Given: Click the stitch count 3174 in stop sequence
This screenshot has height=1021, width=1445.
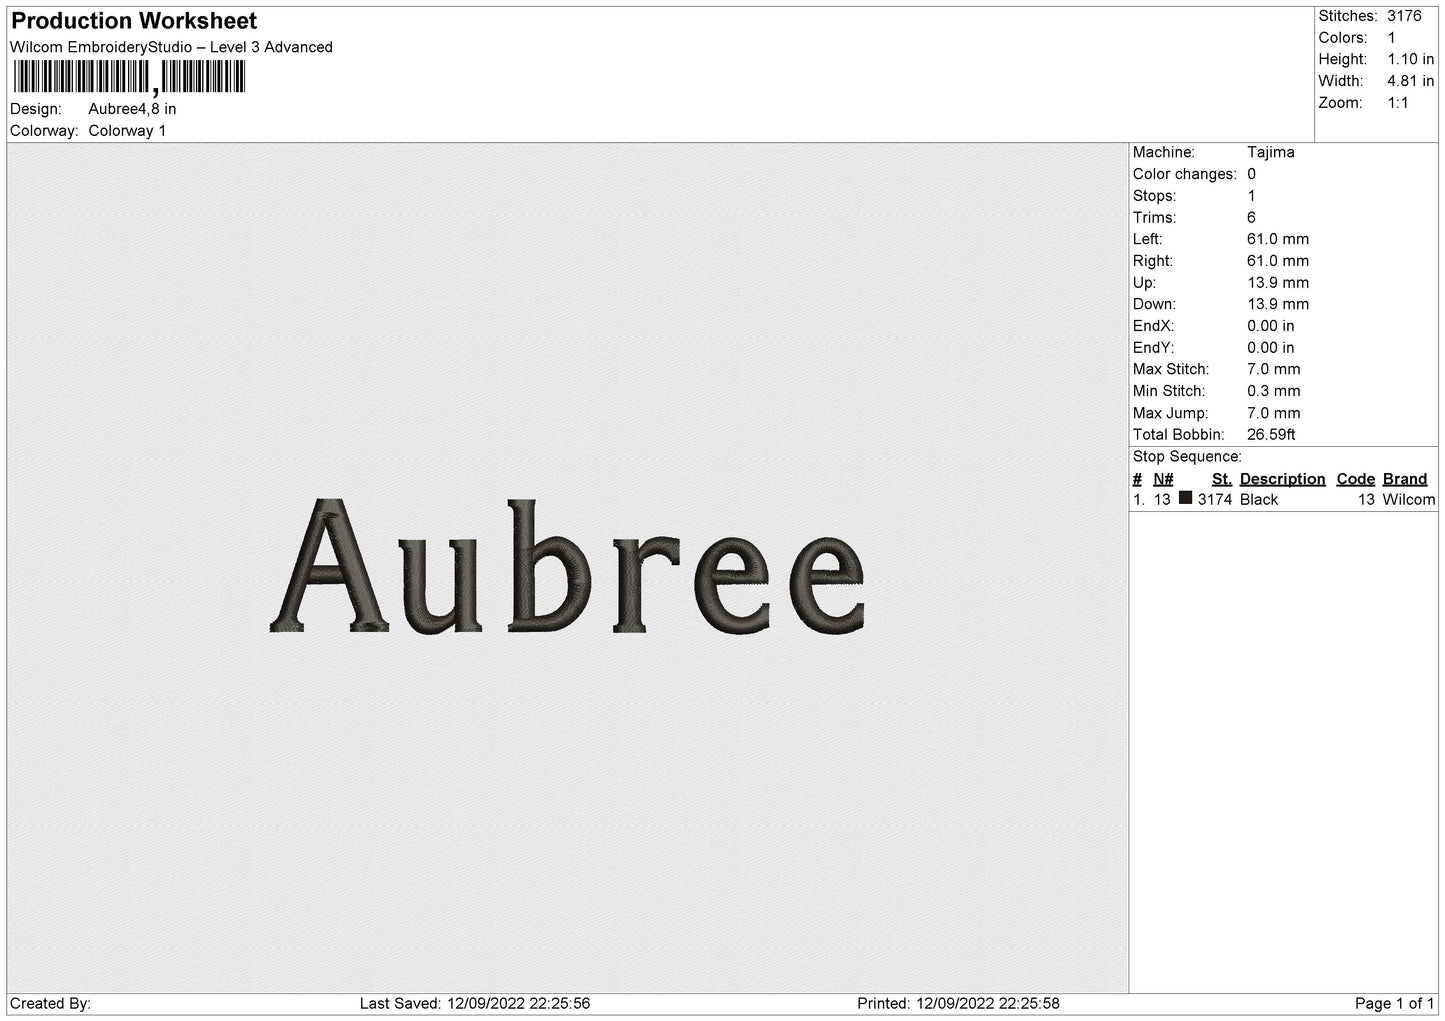Looking at the screenshot, I should click(x=1215, y=500).
